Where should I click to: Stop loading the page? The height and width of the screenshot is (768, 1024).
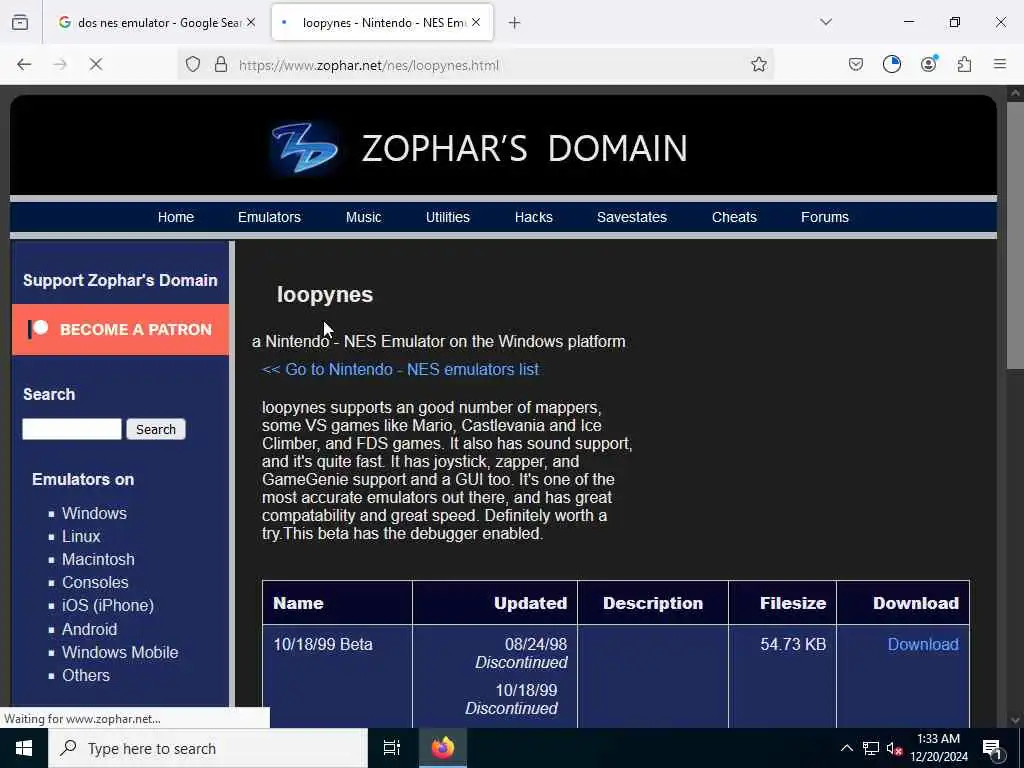[x=96, y=64]
